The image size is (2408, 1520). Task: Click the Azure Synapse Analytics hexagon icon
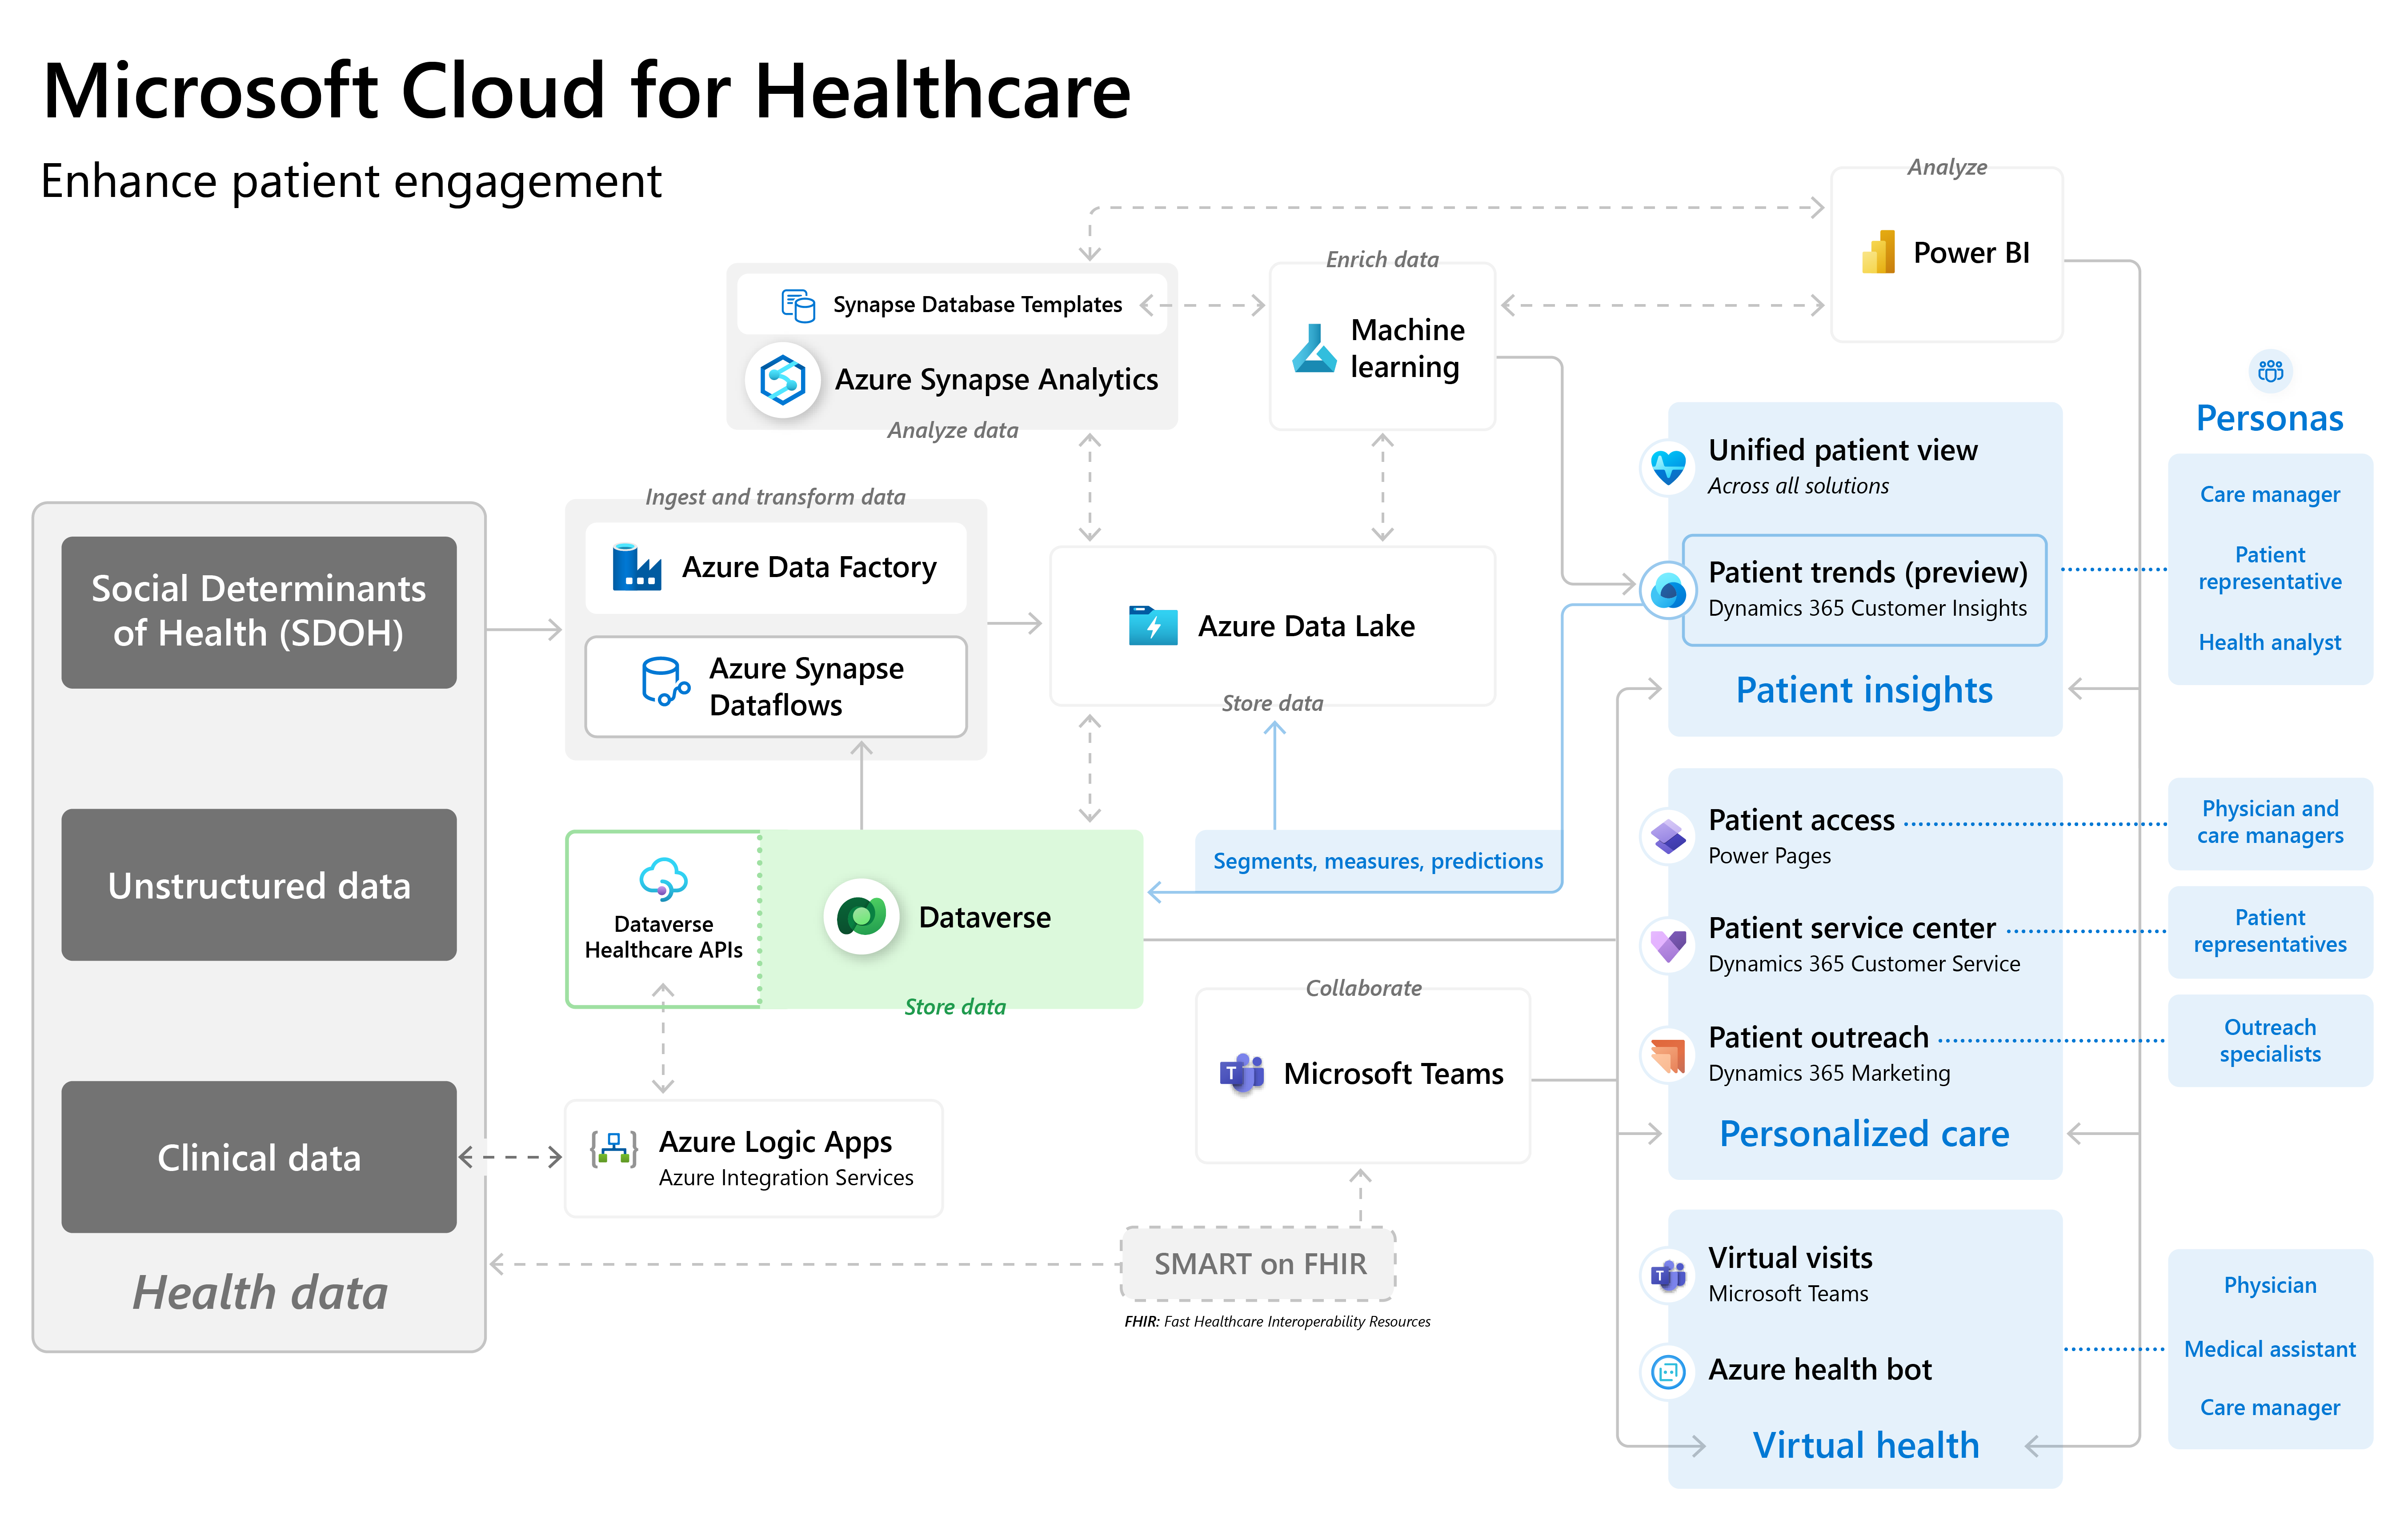(x=783, y=380)
